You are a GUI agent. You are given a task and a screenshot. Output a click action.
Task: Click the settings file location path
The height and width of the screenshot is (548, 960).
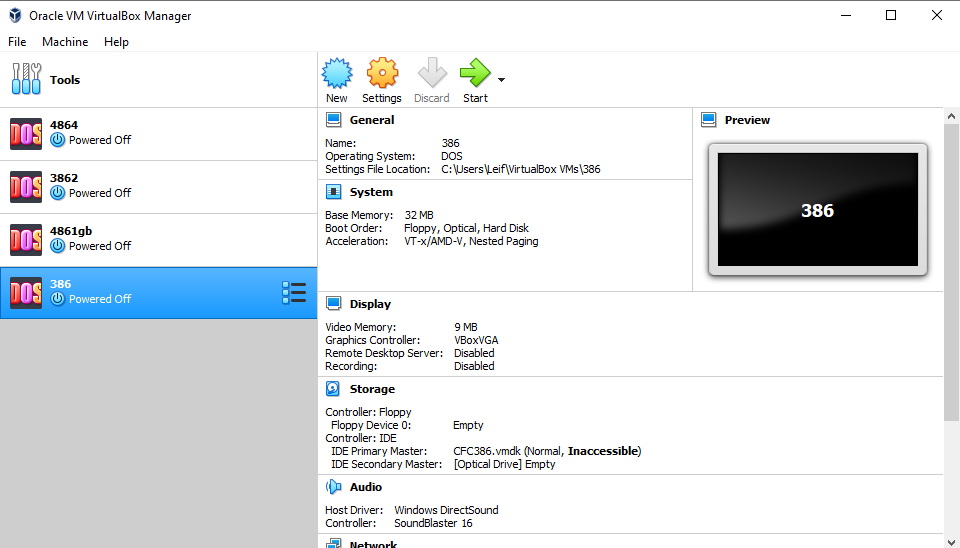pos(520,169)
